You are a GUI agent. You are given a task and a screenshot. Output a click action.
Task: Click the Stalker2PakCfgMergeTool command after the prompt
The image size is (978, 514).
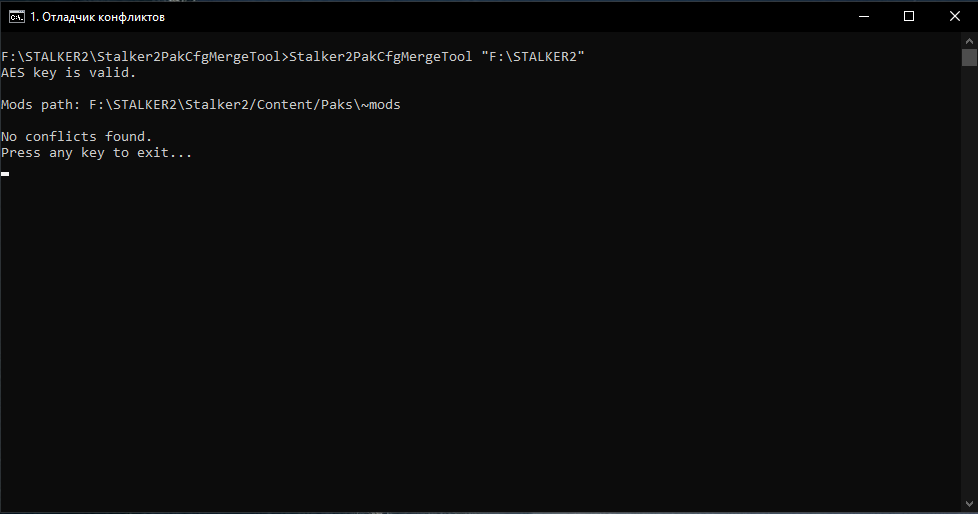pos(380,57)
